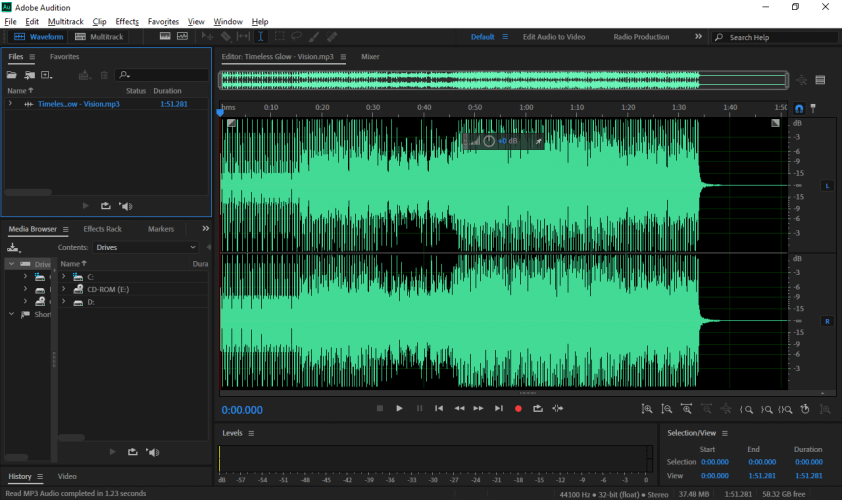Select the Lasso Selection tool
Screen dimensions: 842x500
click(x=296, y=37)
